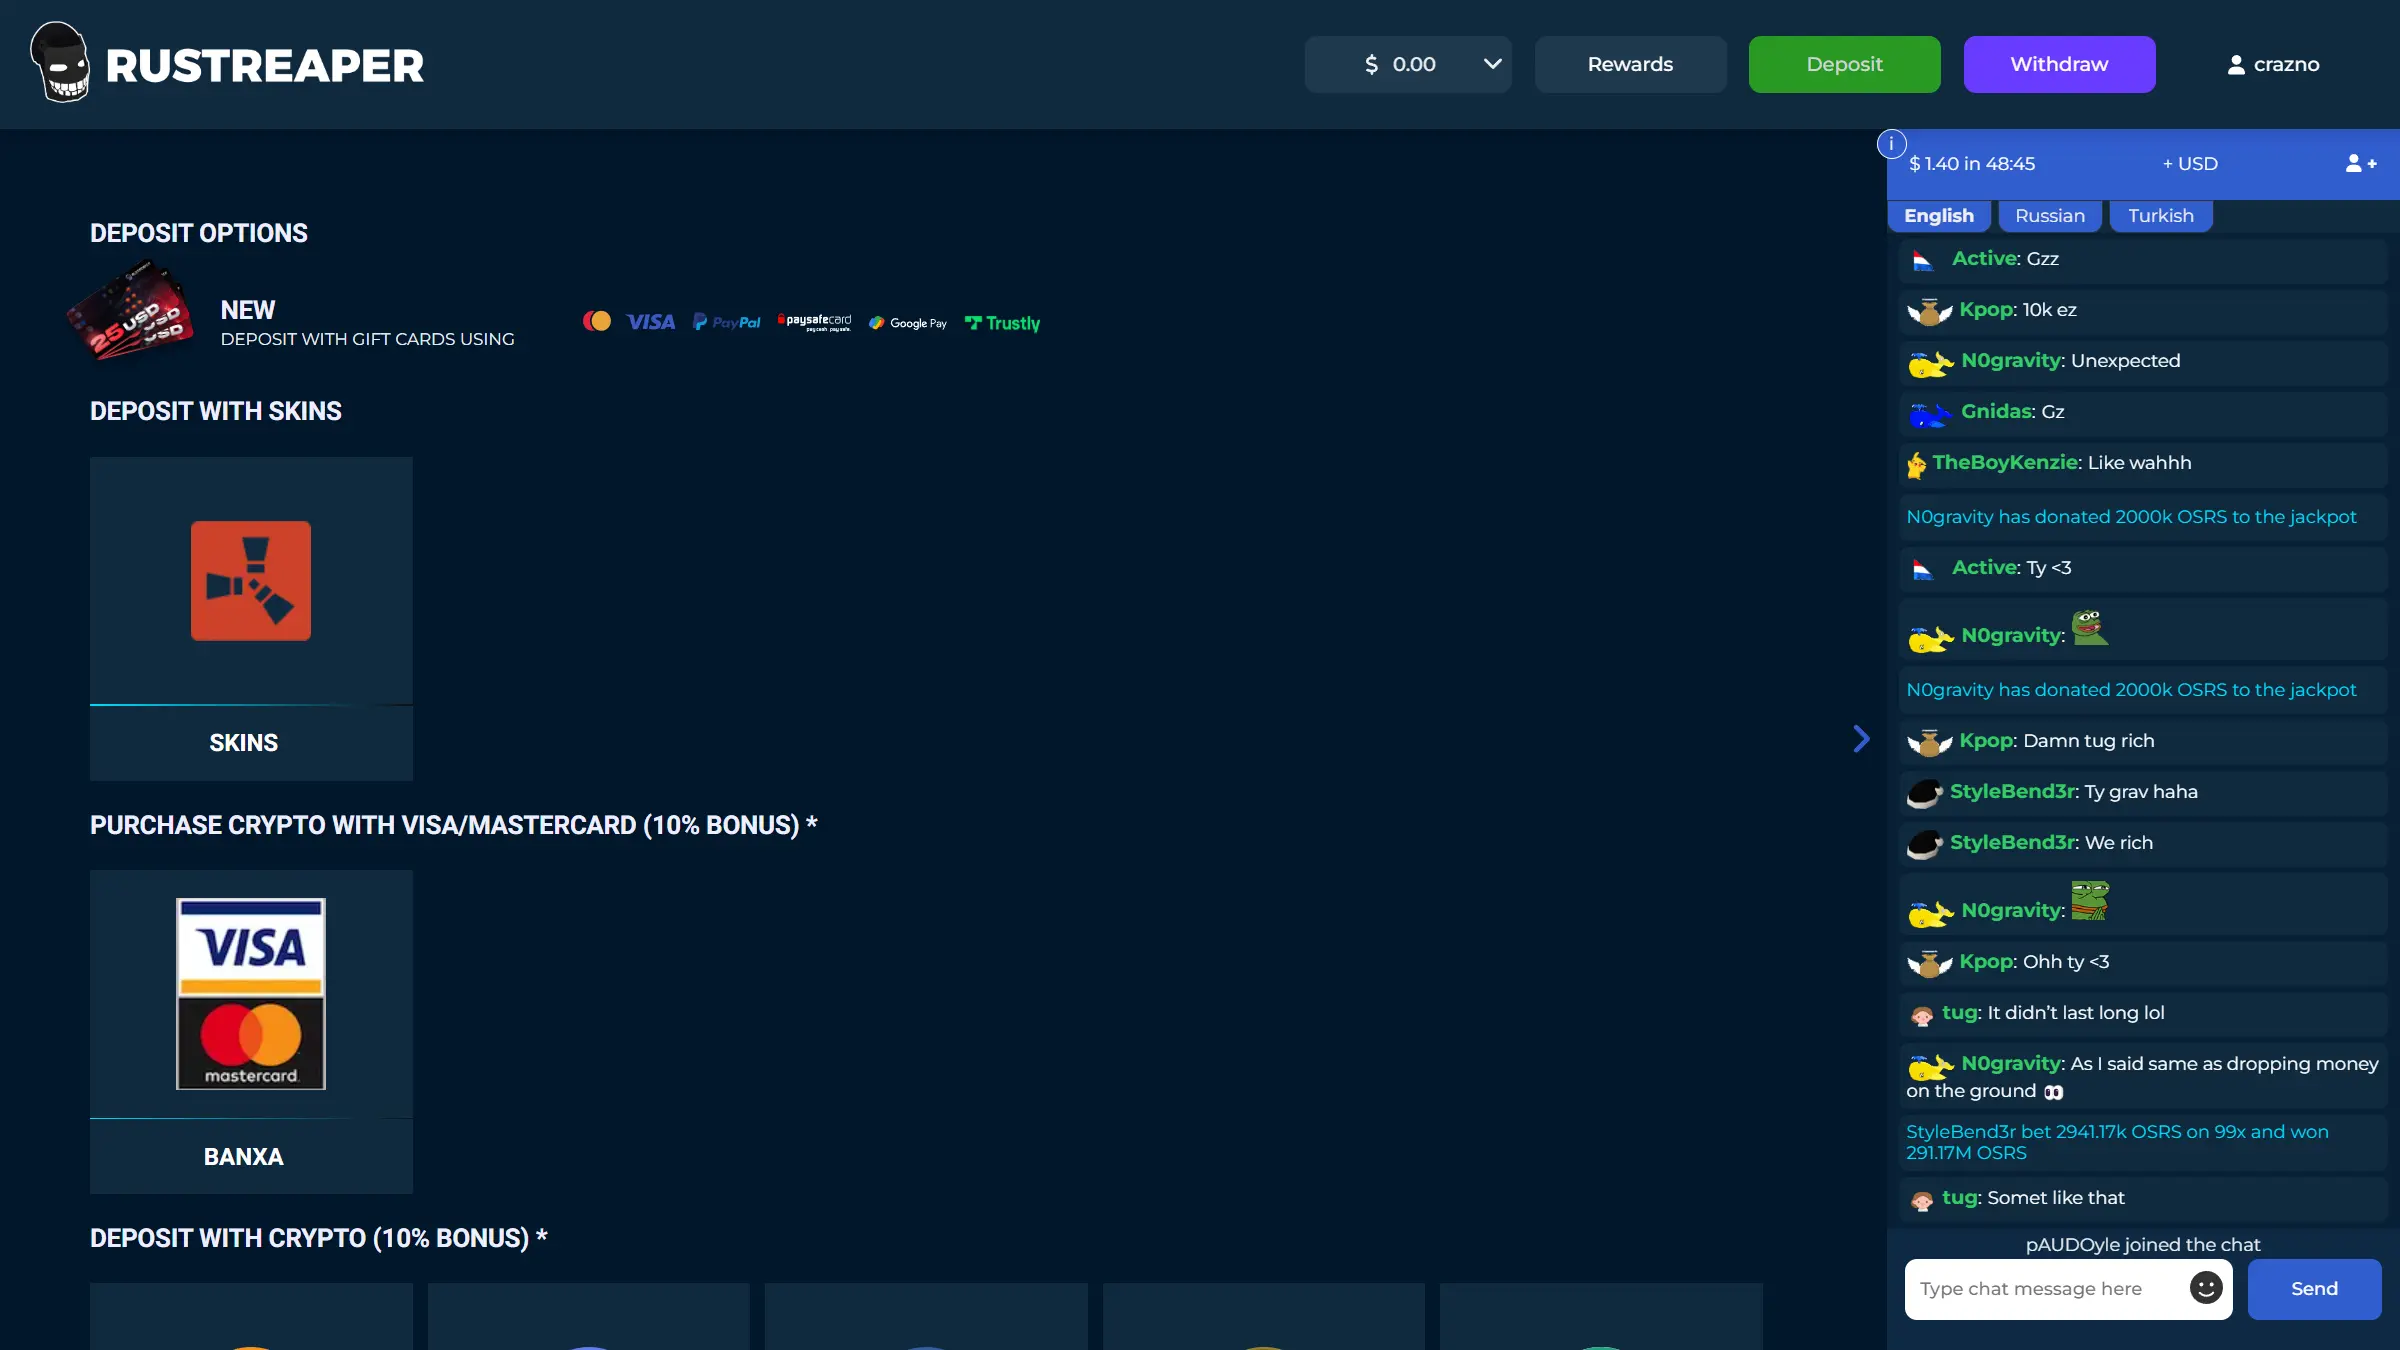Click TheBoyKenzie username in chat

(x=2005, y=463)
